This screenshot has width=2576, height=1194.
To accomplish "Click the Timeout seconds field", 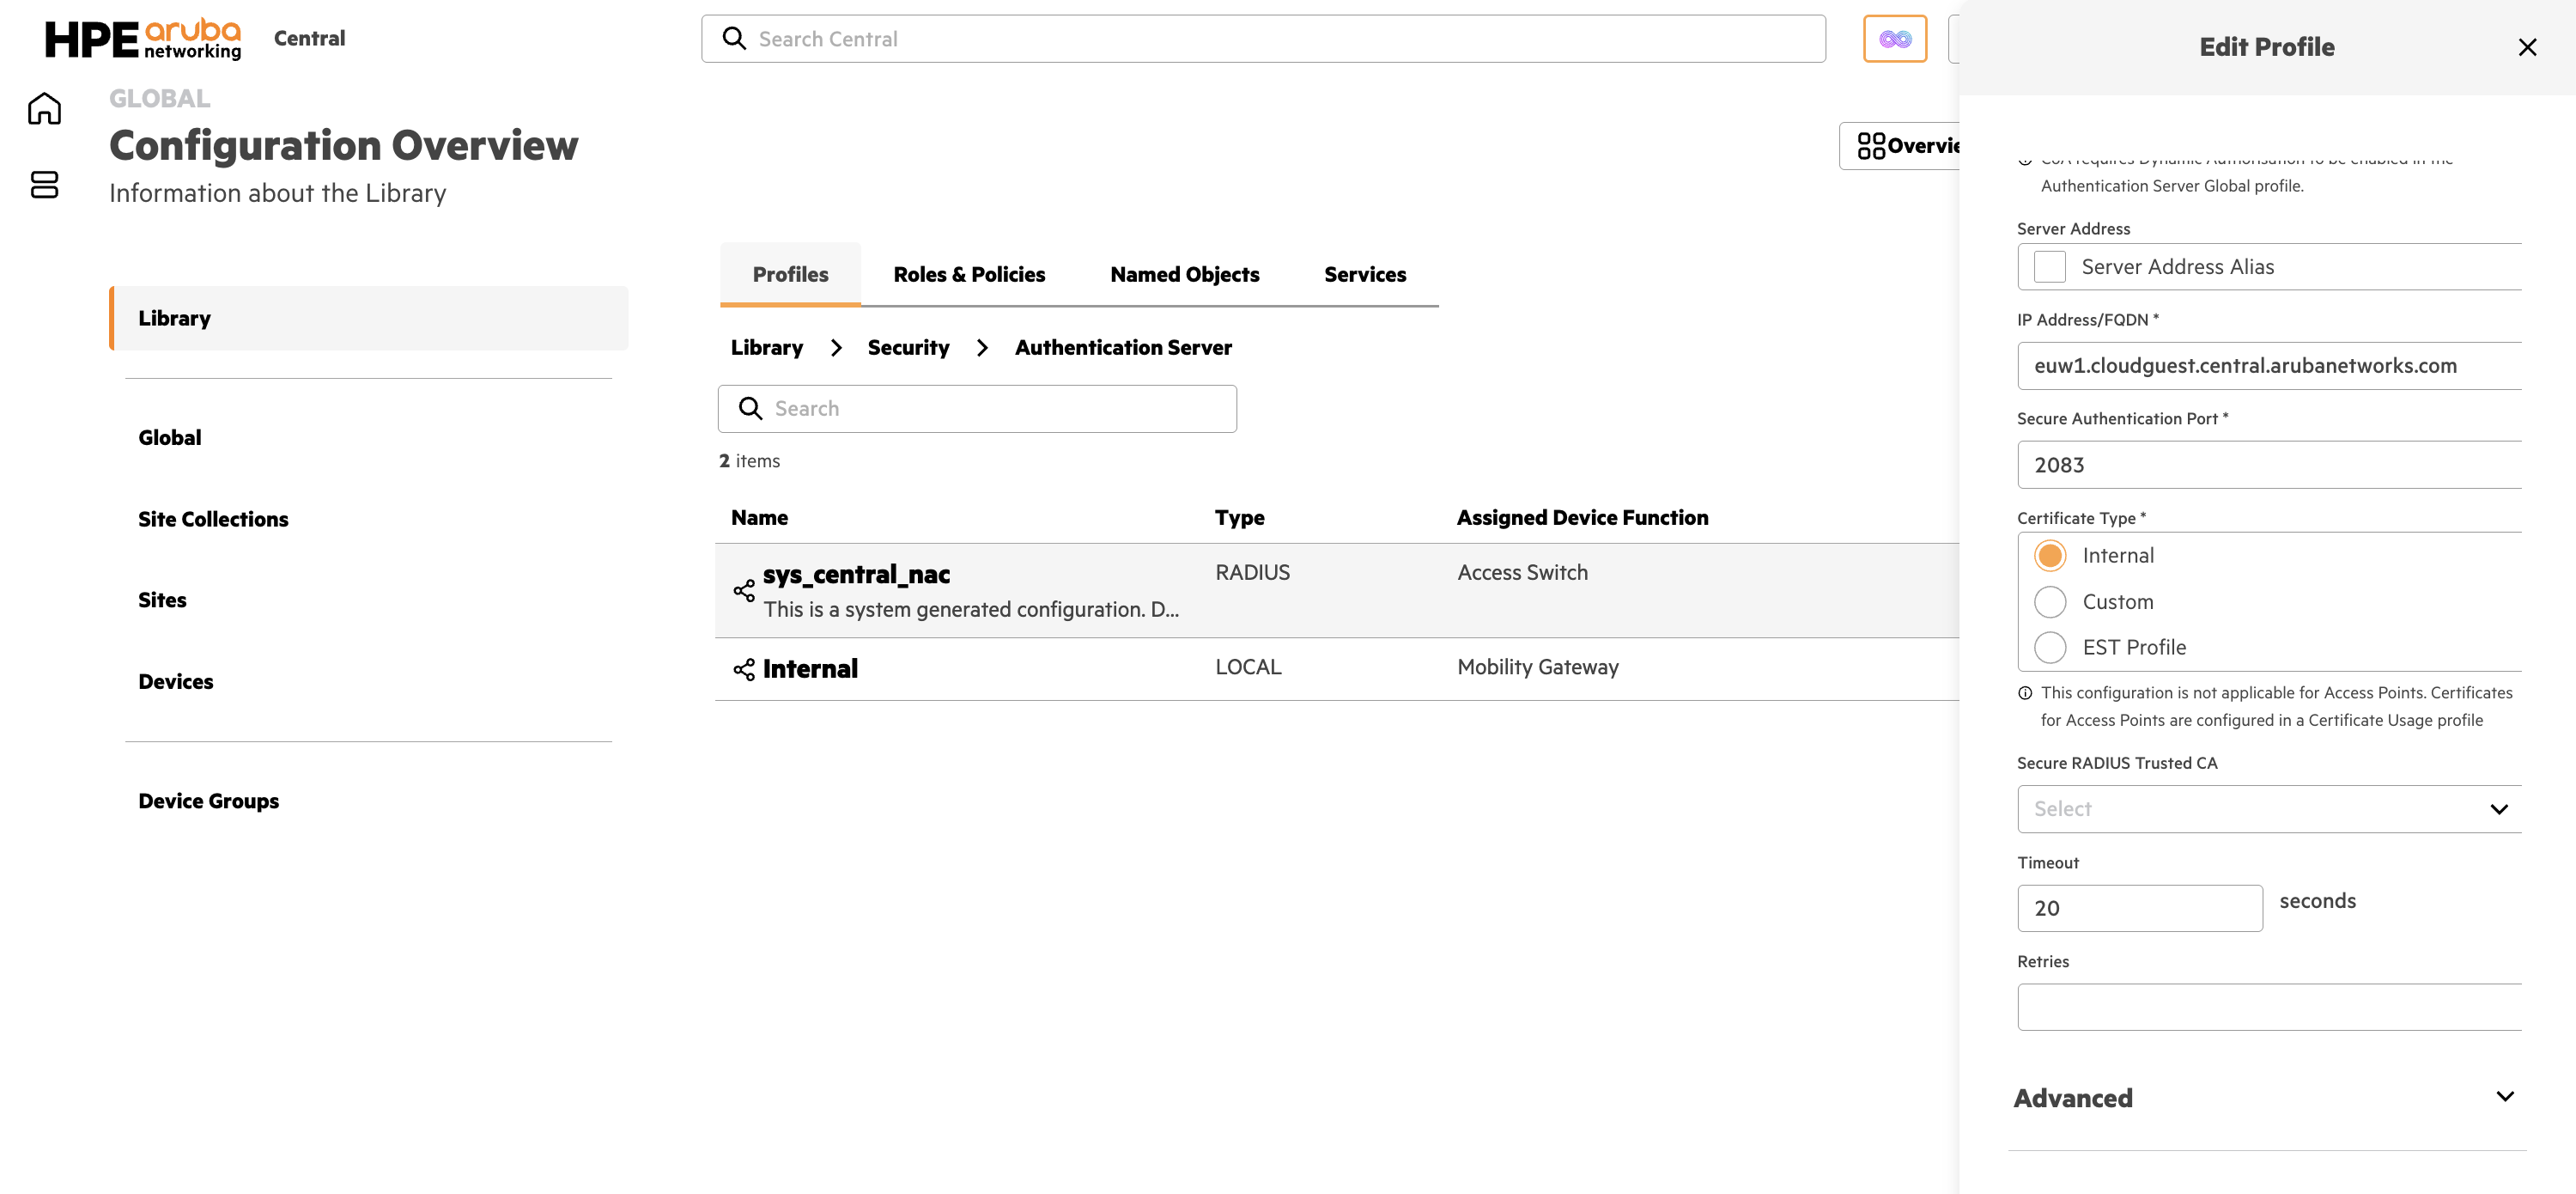I will pos(2140,908).
